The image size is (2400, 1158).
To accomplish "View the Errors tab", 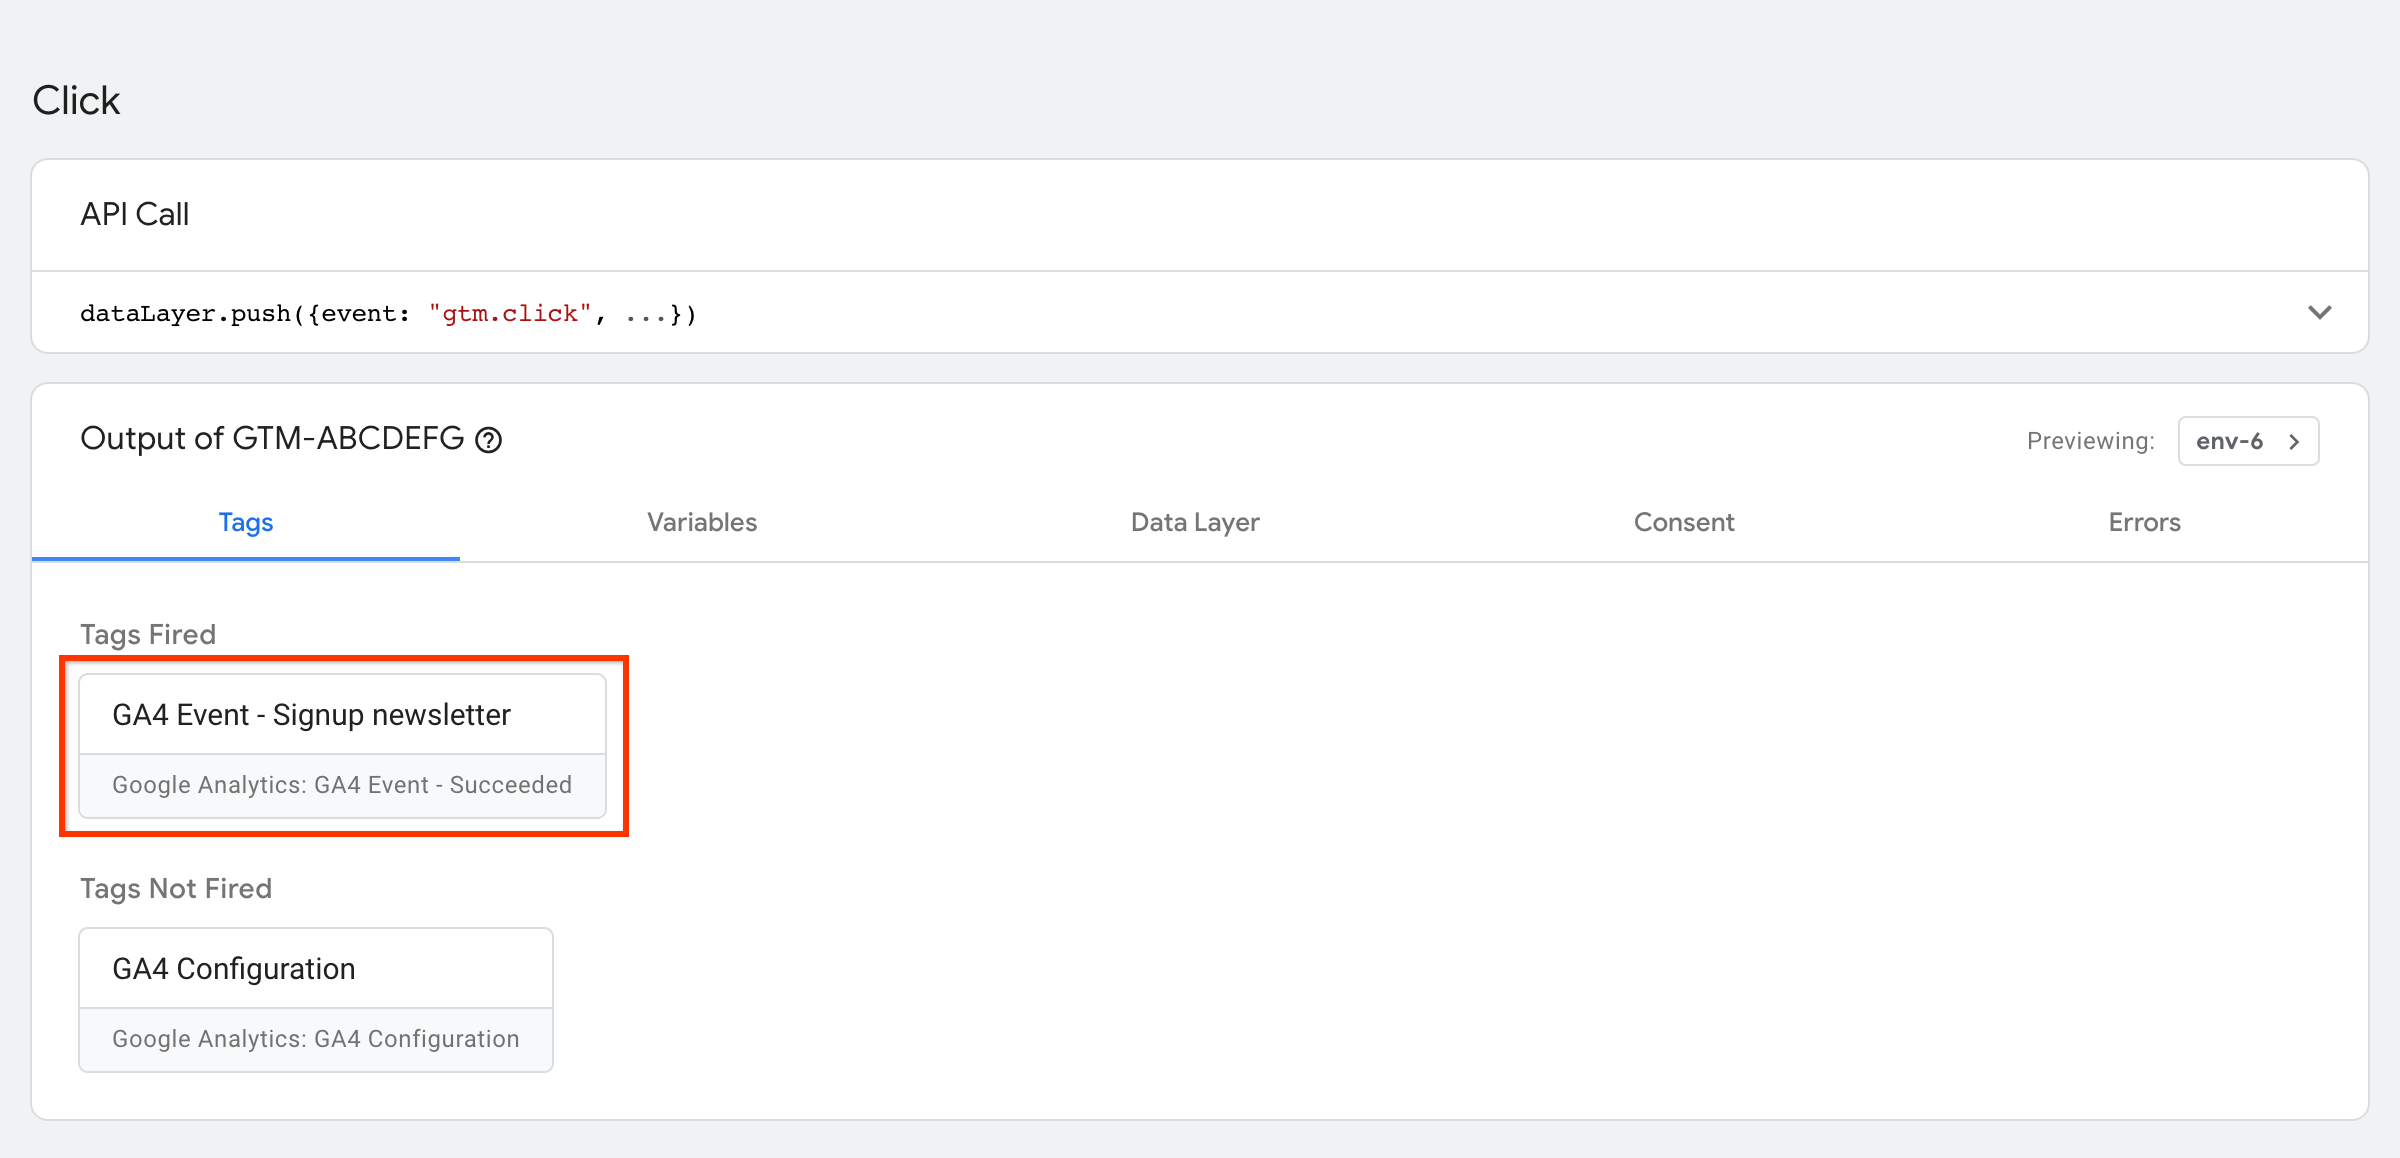I will click(2144, 522).
